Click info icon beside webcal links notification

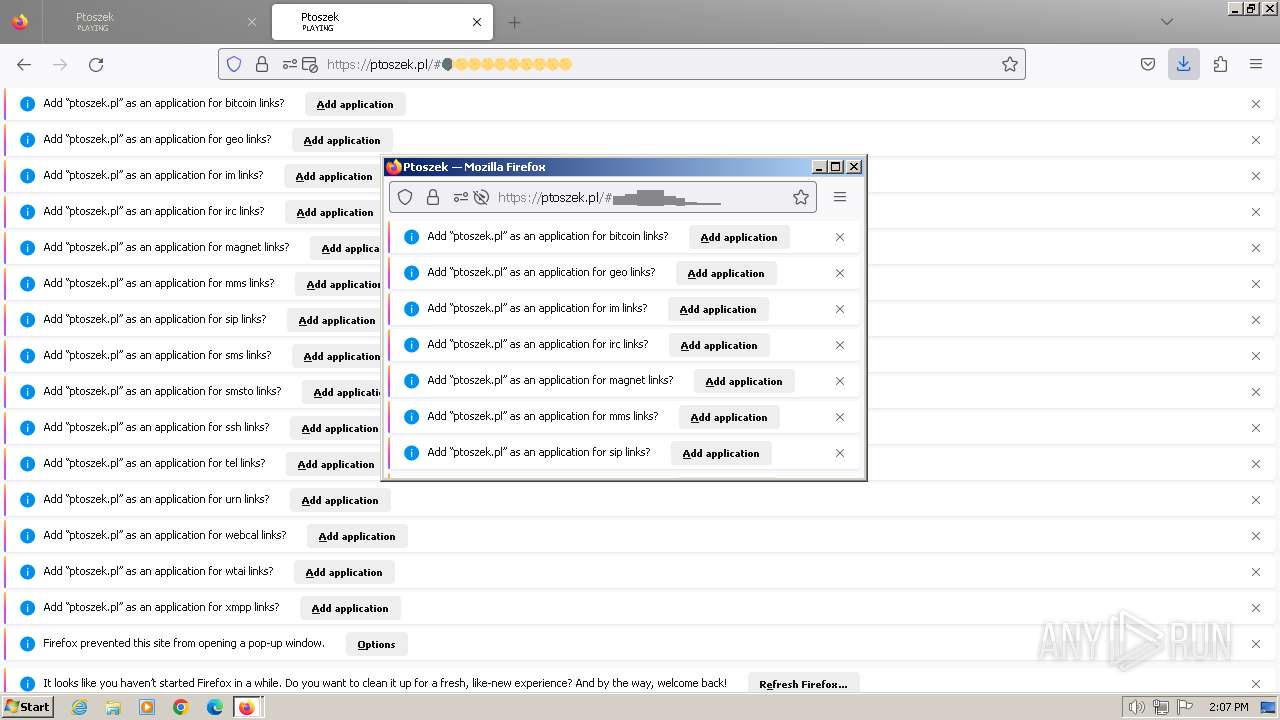point(27,536)
